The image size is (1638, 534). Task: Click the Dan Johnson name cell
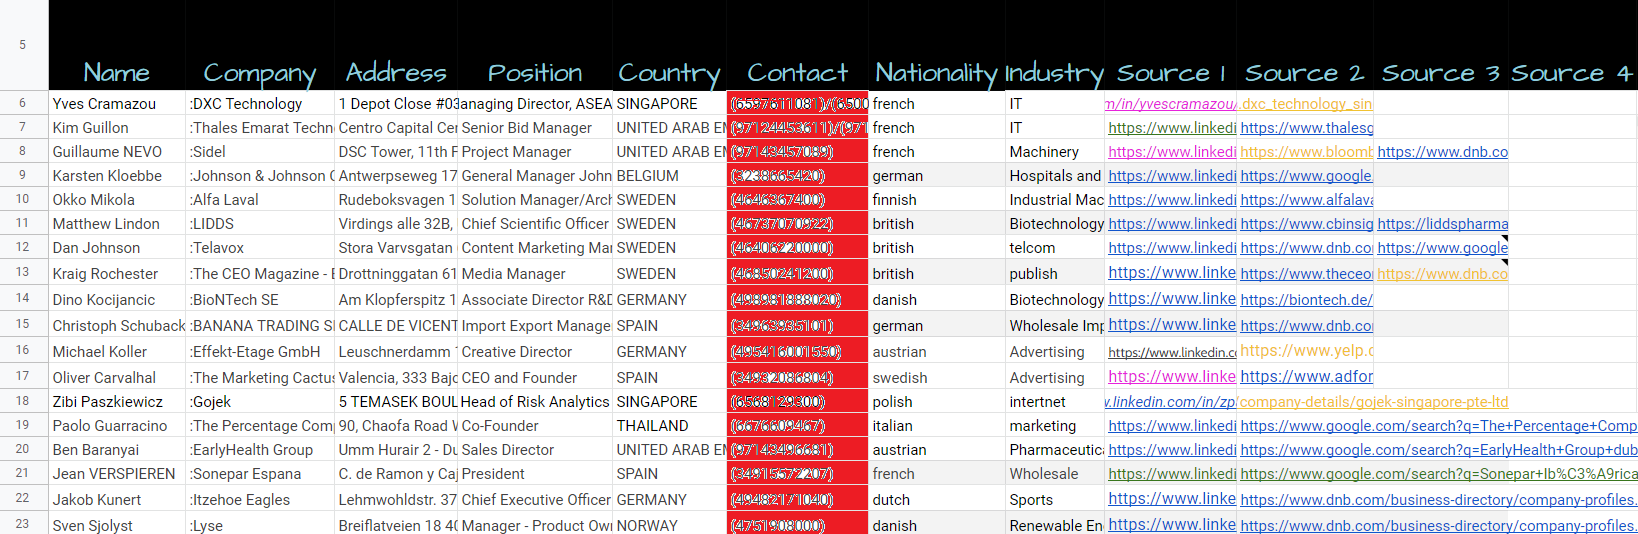pos(117,247)
